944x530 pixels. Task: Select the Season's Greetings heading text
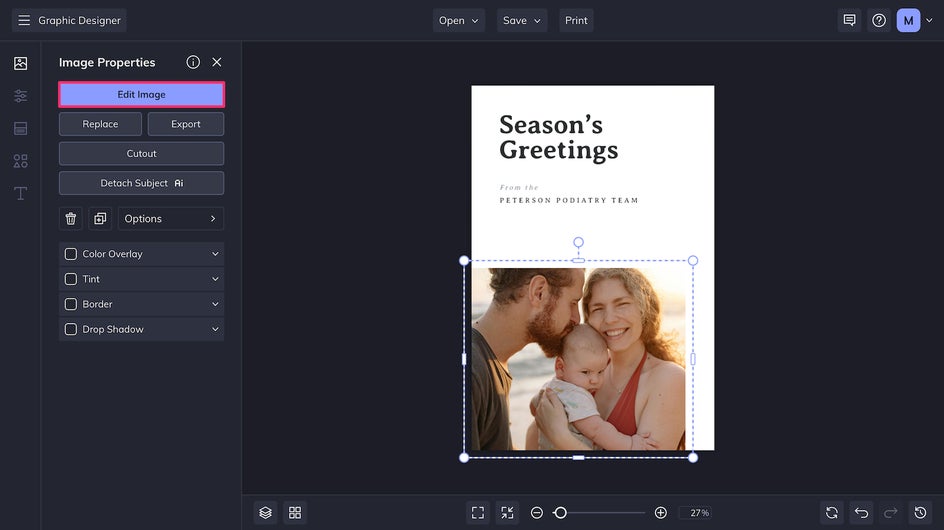coord(558,137)
